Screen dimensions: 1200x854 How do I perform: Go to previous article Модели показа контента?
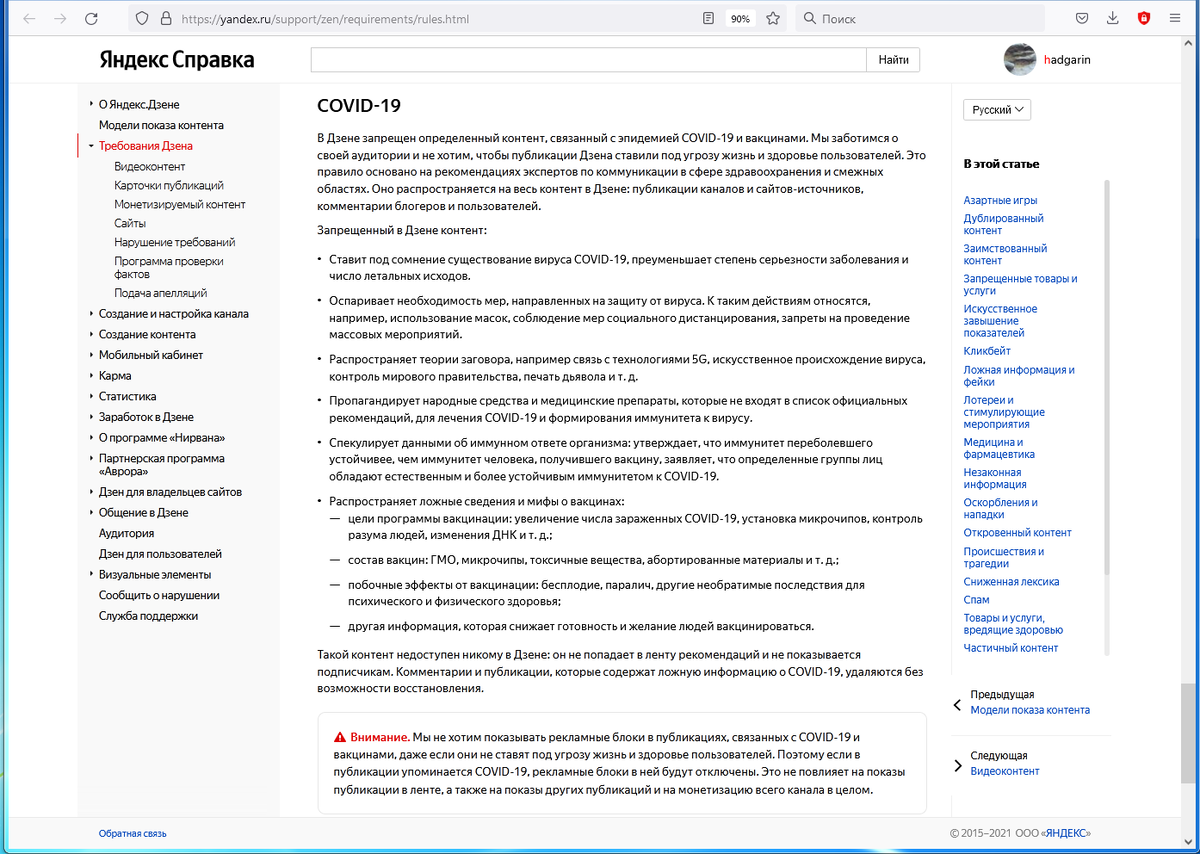(1030, 711)
